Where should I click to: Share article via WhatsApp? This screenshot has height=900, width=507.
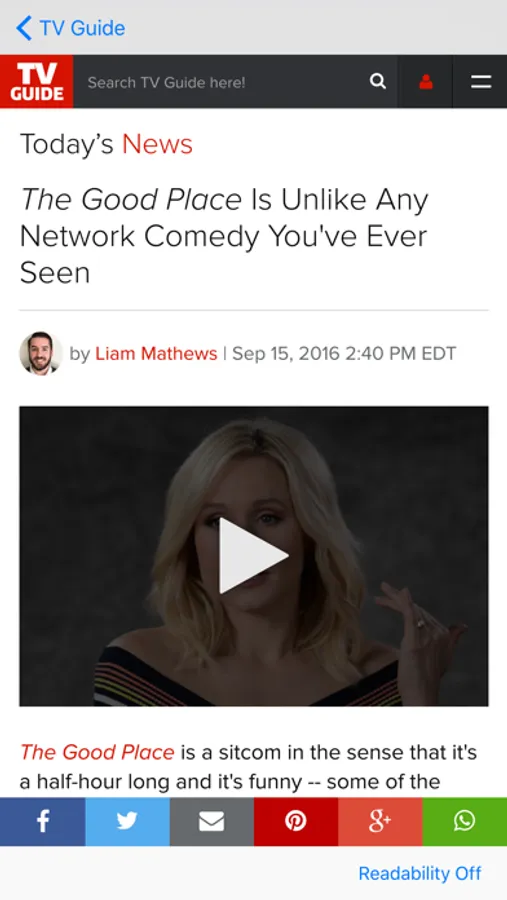(x=465, y=821)
